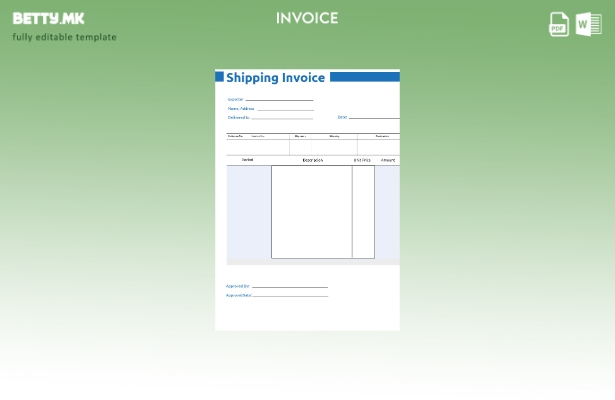The height and width of the screenshot is (400, 615).
Task: Click the Unit Price column header
Action: [362, 160]
